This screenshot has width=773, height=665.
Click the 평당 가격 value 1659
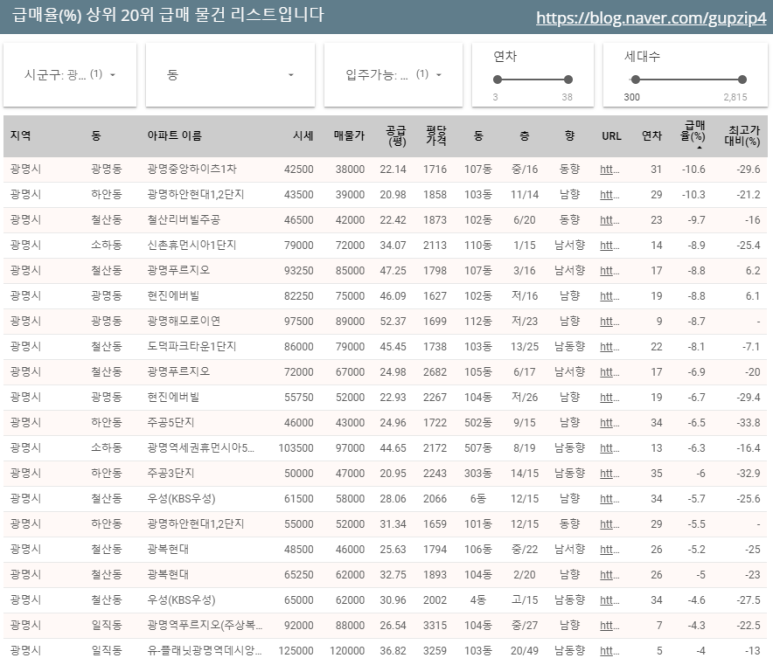[x=435, y=524]
